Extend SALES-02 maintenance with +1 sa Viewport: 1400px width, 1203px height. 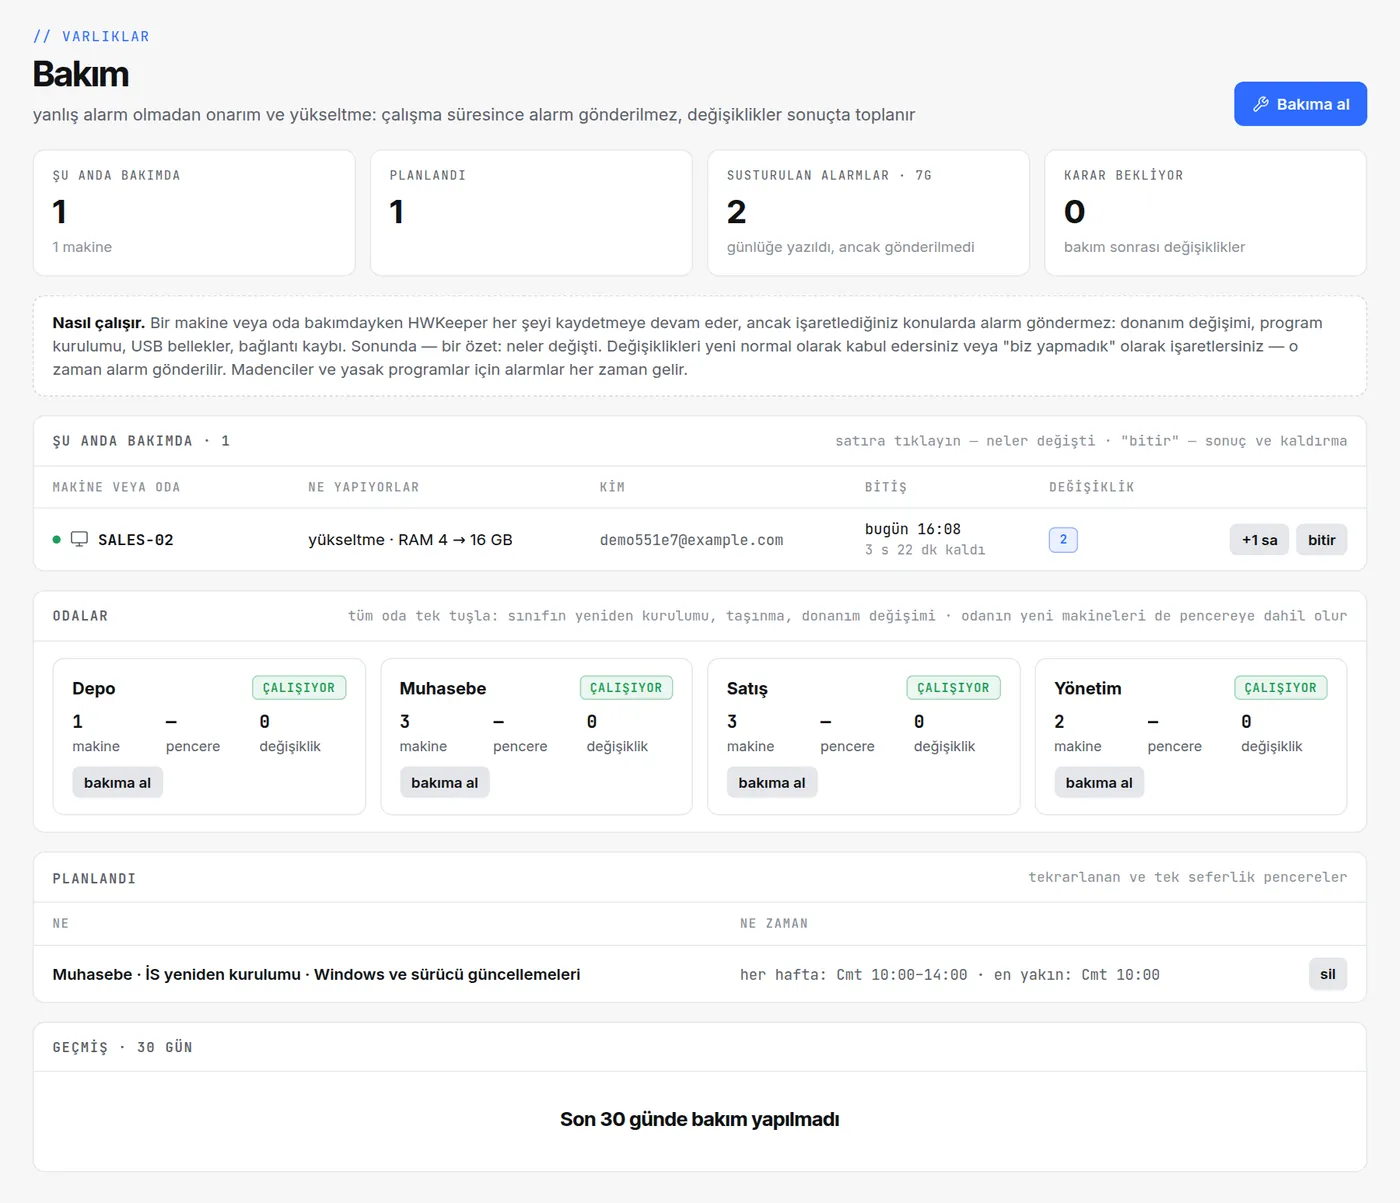click(x=1260, y=540)
